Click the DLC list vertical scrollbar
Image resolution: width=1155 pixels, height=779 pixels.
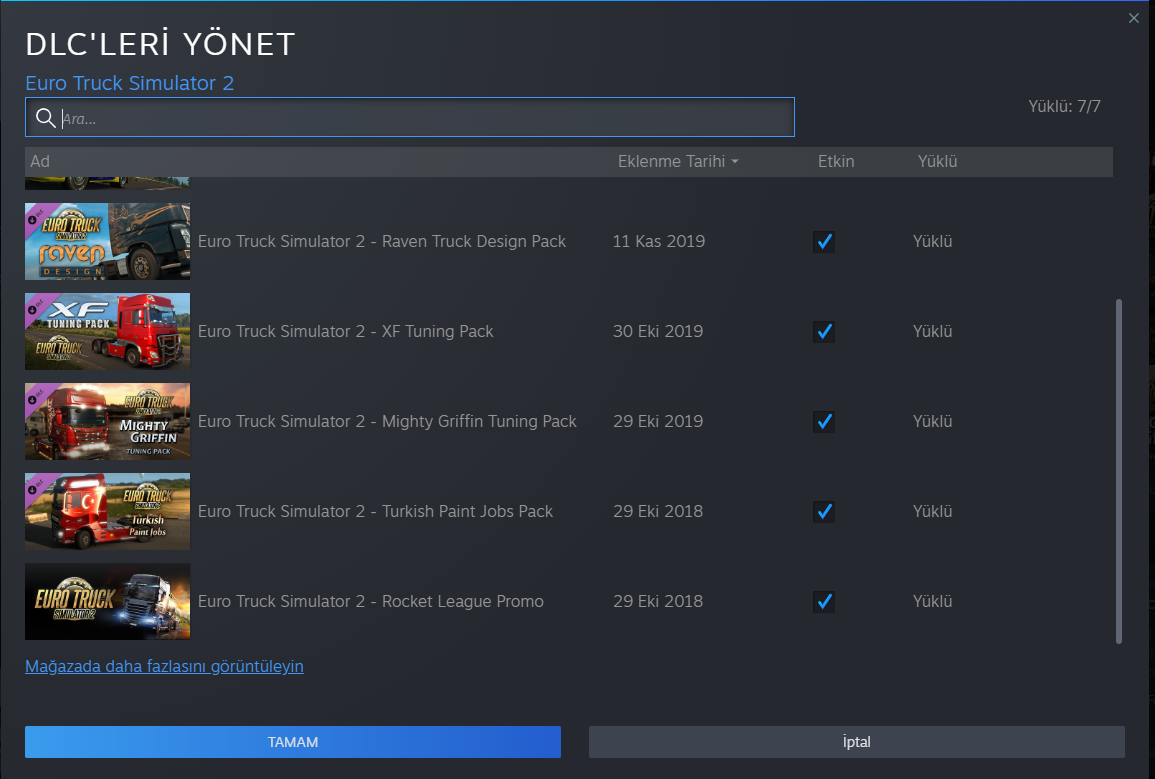click(x=1119, y=471)
